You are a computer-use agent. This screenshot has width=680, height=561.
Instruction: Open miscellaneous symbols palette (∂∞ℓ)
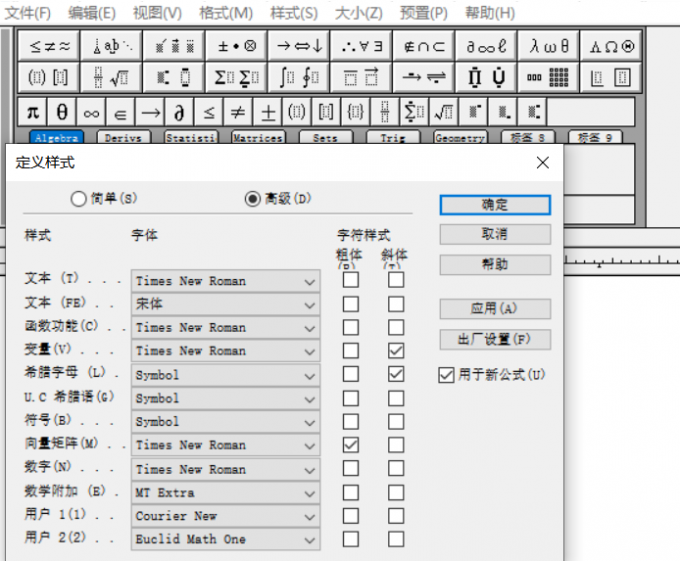(x=486, y=46)
